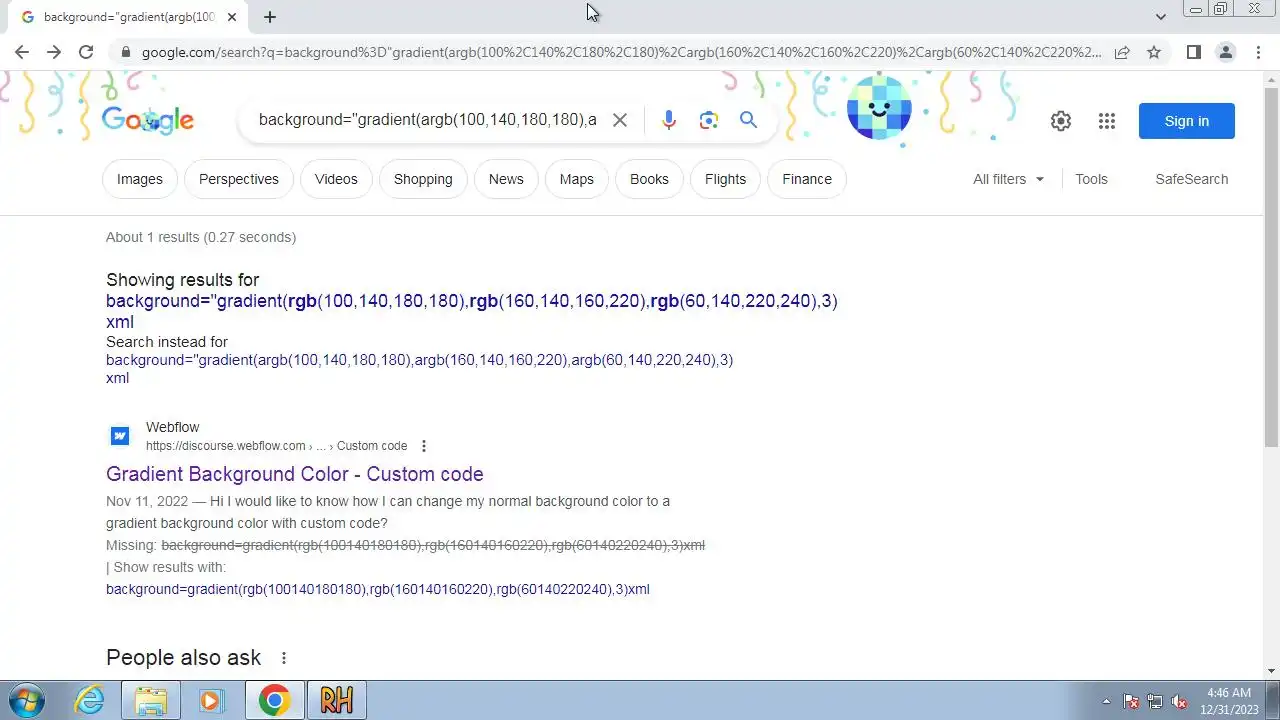
Task: Search by image with Google Lens
Action: [709, 120]
